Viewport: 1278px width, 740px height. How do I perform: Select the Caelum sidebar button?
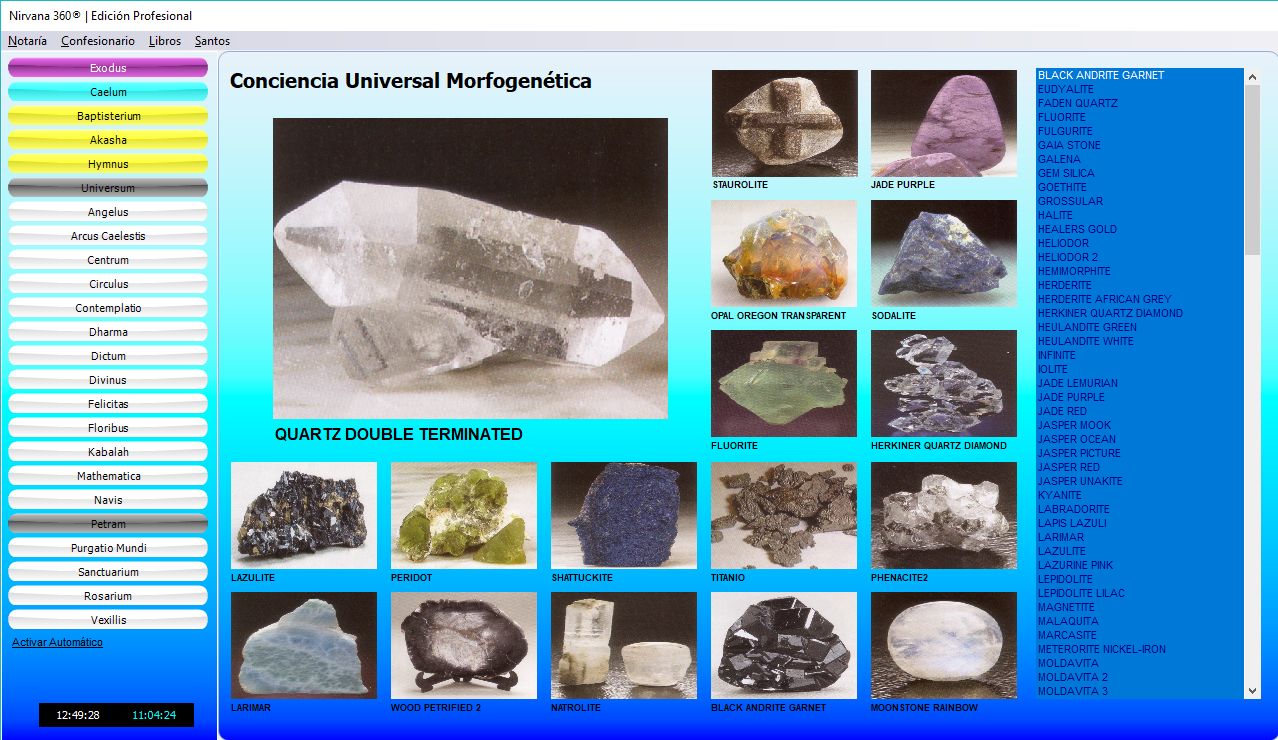pyautogui.click(x=108, y=92)
